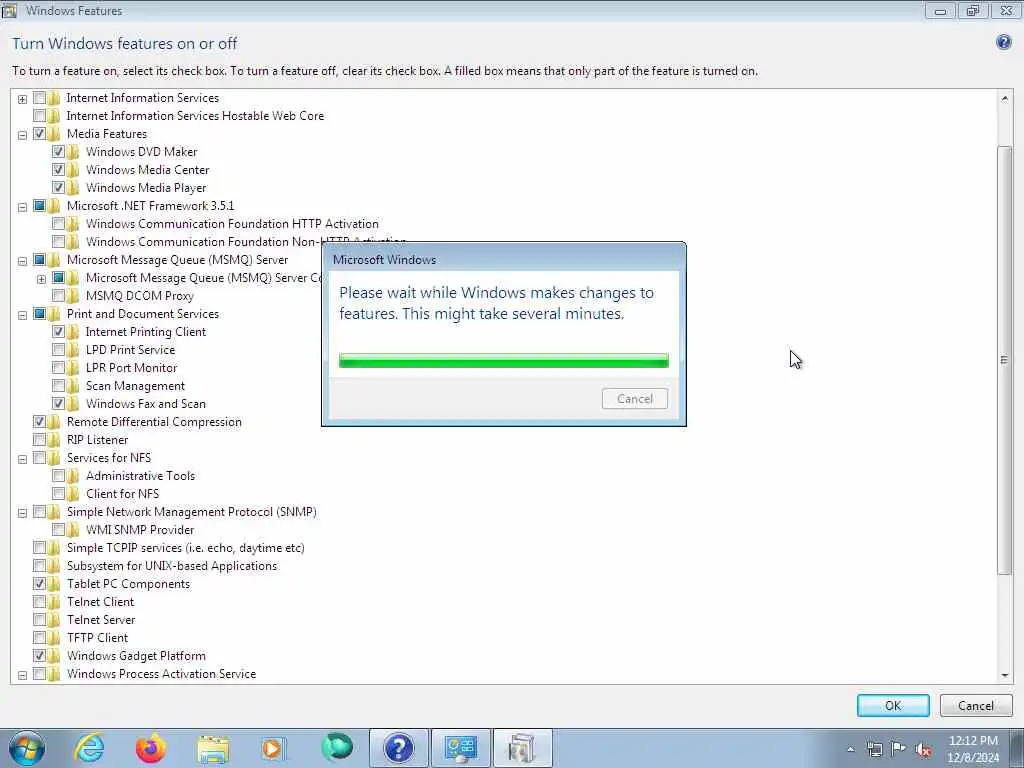Image resolution: width=1024 pixels, height=768 pixels.
Task: Collapse Microsoft .NET Framework 3.5.1 node
Action: pos(22,207)
